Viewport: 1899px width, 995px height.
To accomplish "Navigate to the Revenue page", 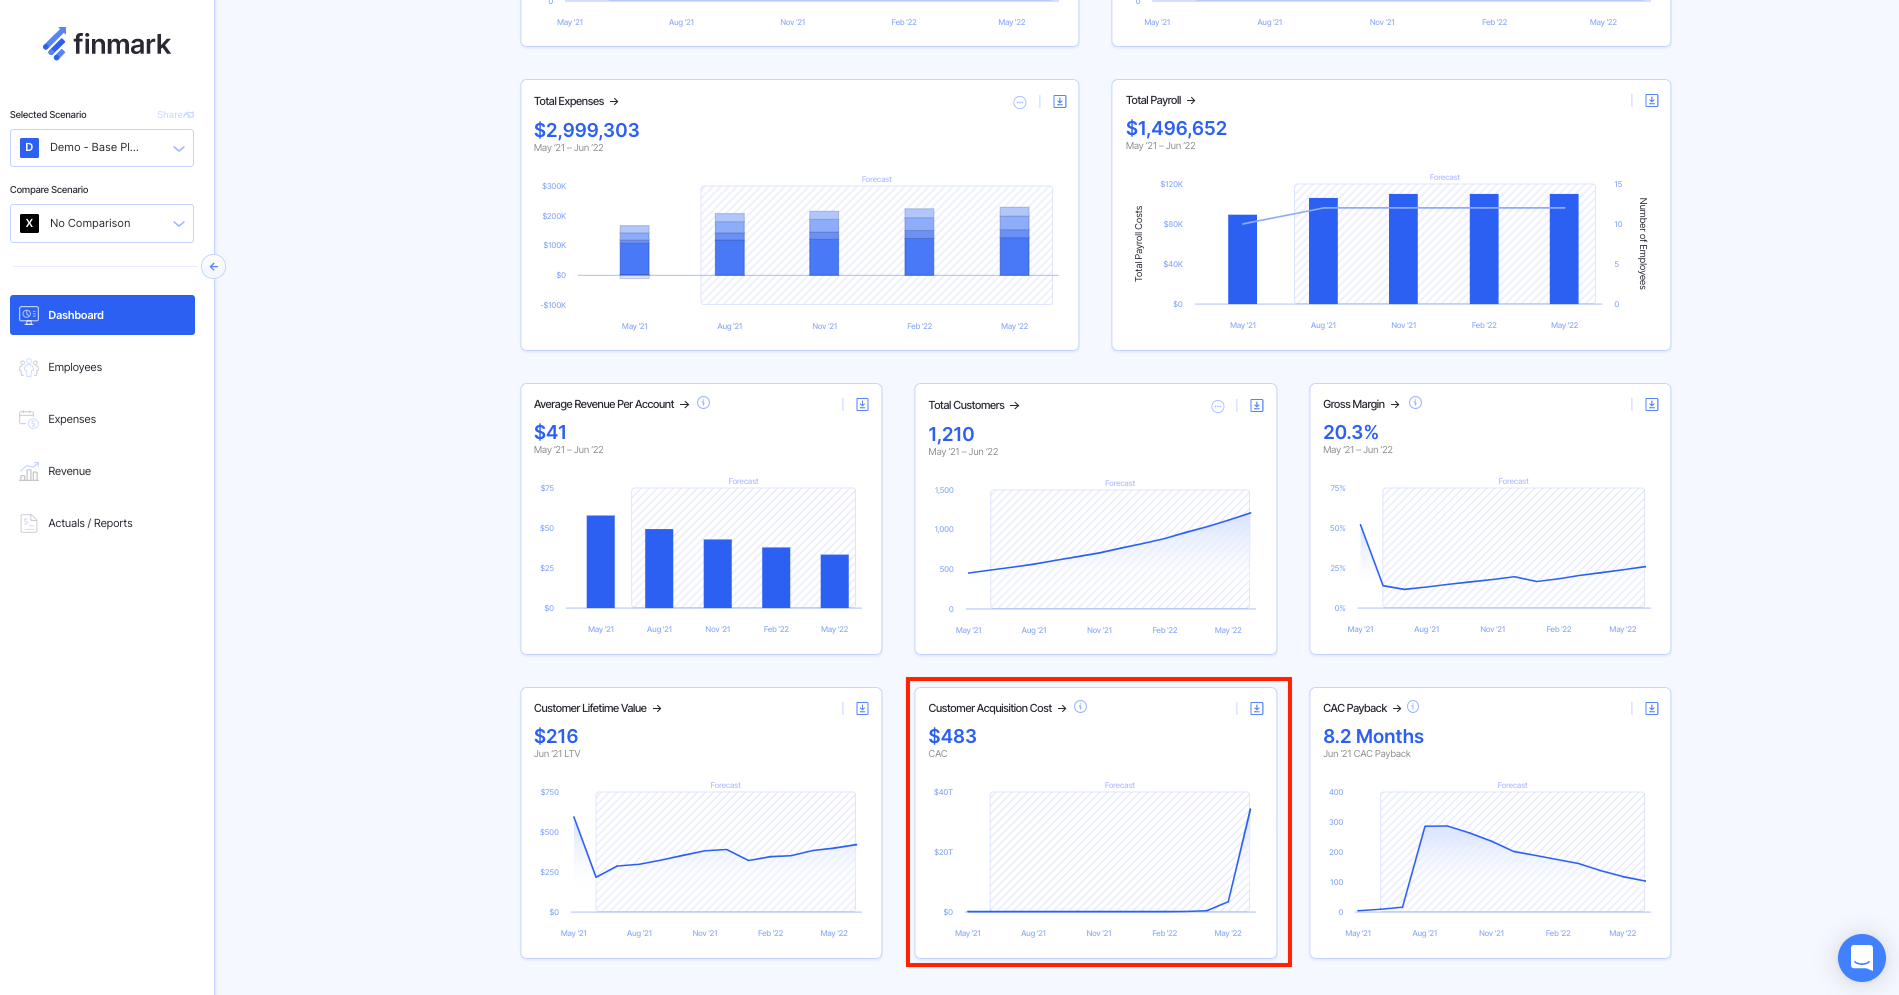I will pyautogui.click(x=69, y=471).
